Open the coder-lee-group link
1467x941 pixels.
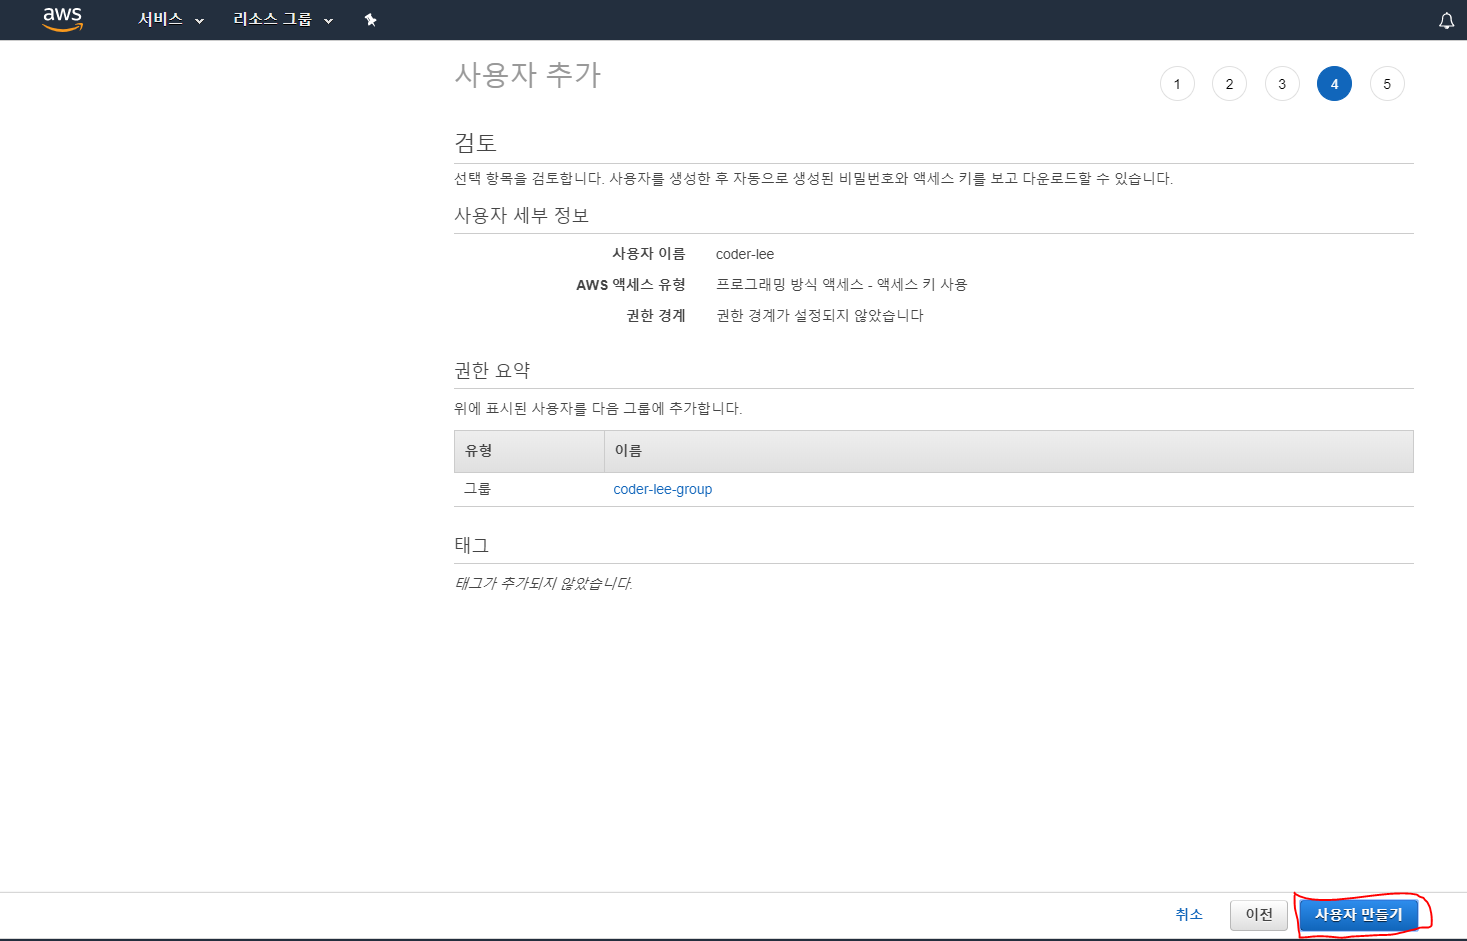(663, 489)
